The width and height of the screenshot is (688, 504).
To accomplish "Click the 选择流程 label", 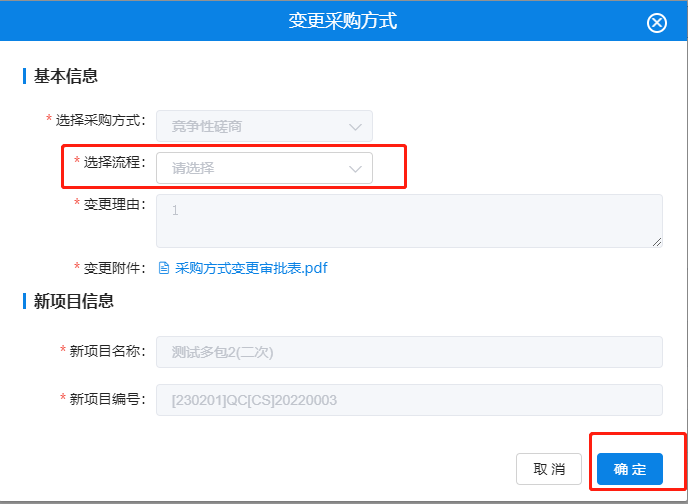I will tap(114, 162).
